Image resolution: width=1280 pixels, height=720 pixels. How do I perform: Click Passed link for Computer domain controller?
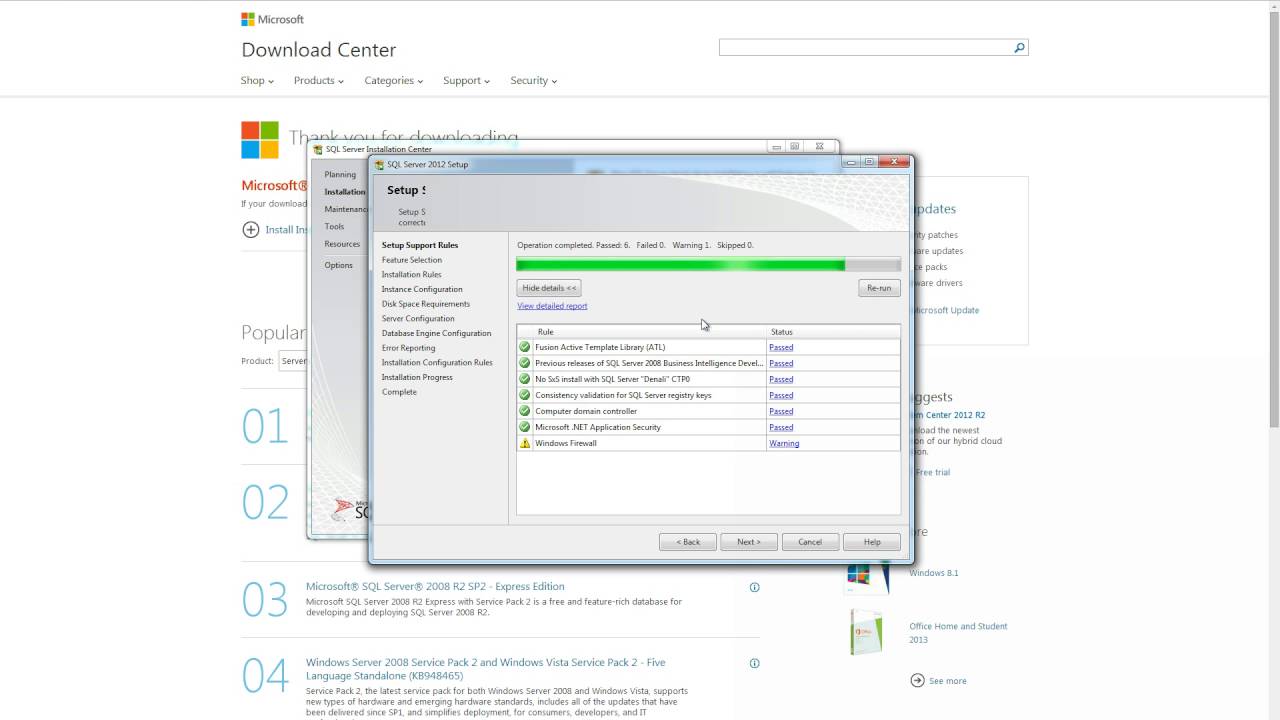tap(781, 411)
